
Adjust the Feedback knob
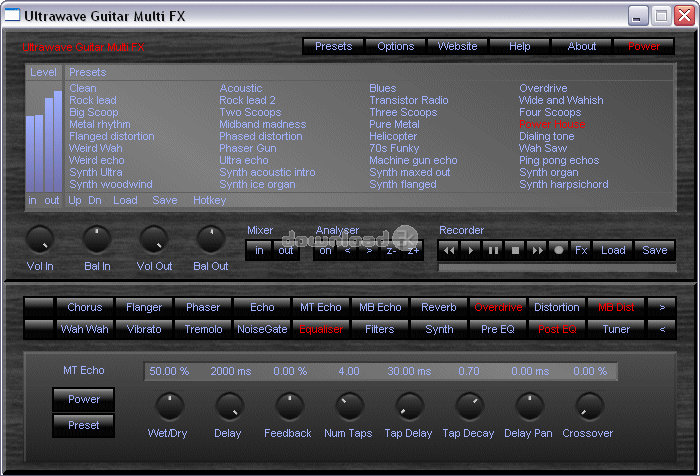point(289,407)
